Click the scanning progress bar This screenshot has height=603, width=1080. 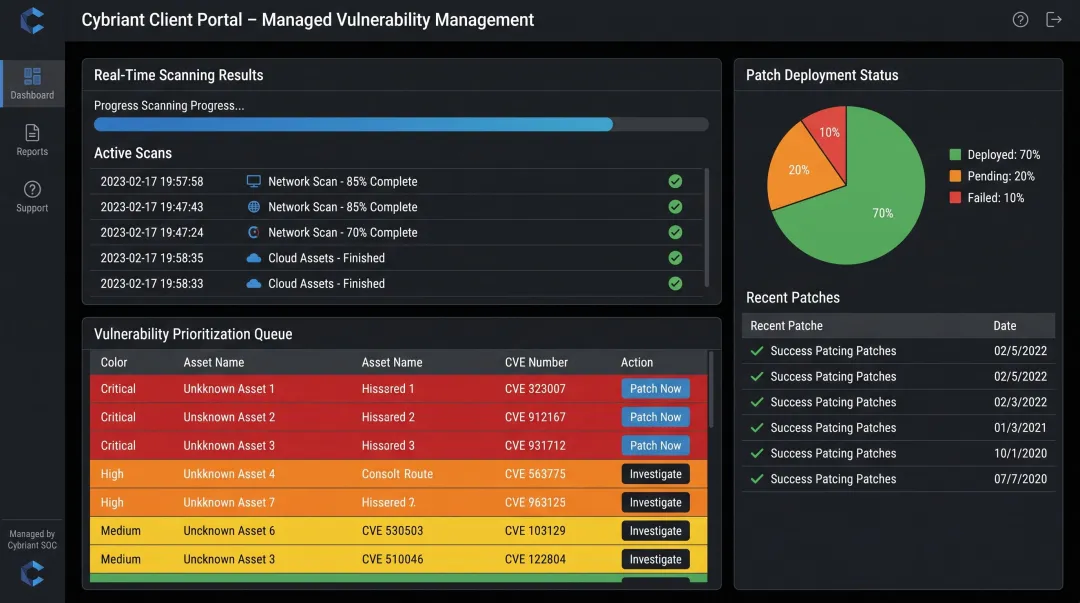point(401,124)
